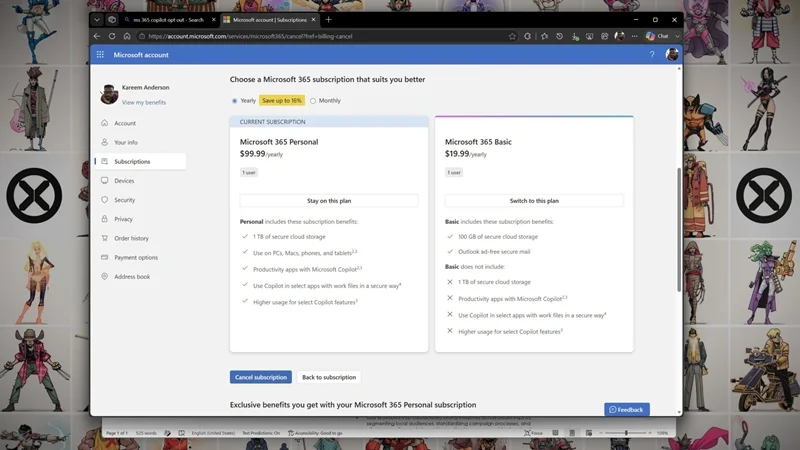Open the Microsoft apps launcher grid

[100, 55]
